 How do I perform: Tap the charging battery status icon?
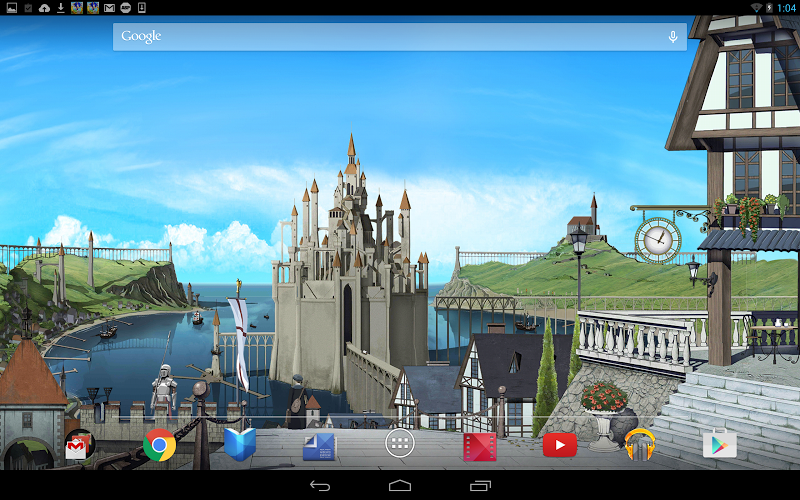pyautogui.click(x=769, y=8)
